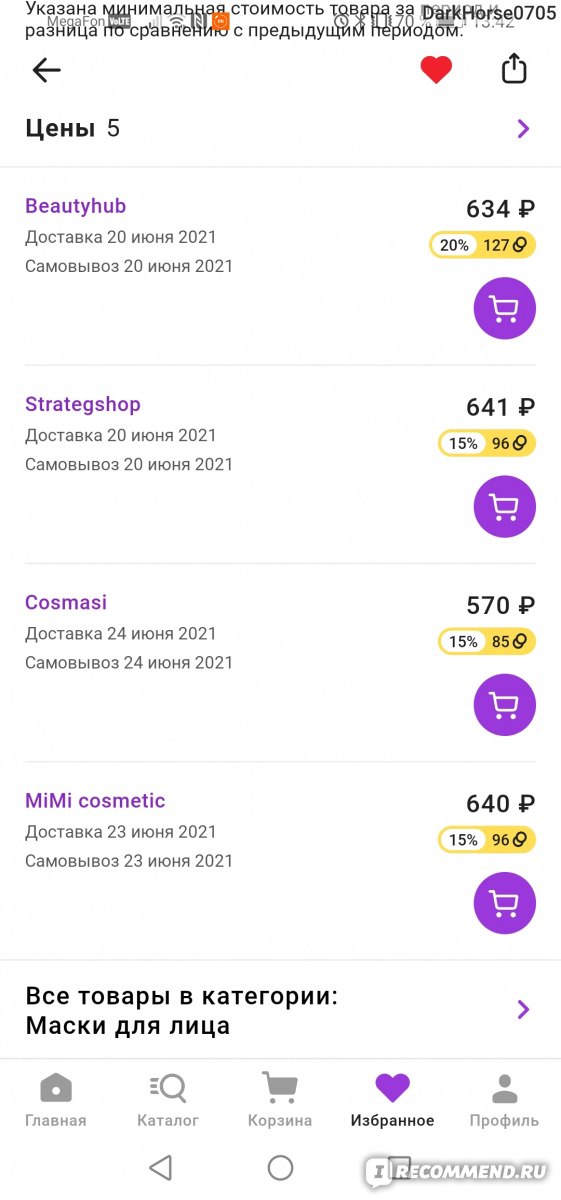Toggle the red heart favorite icon
This screenshot has width=561, height=1200.
[x=436, y=70]
